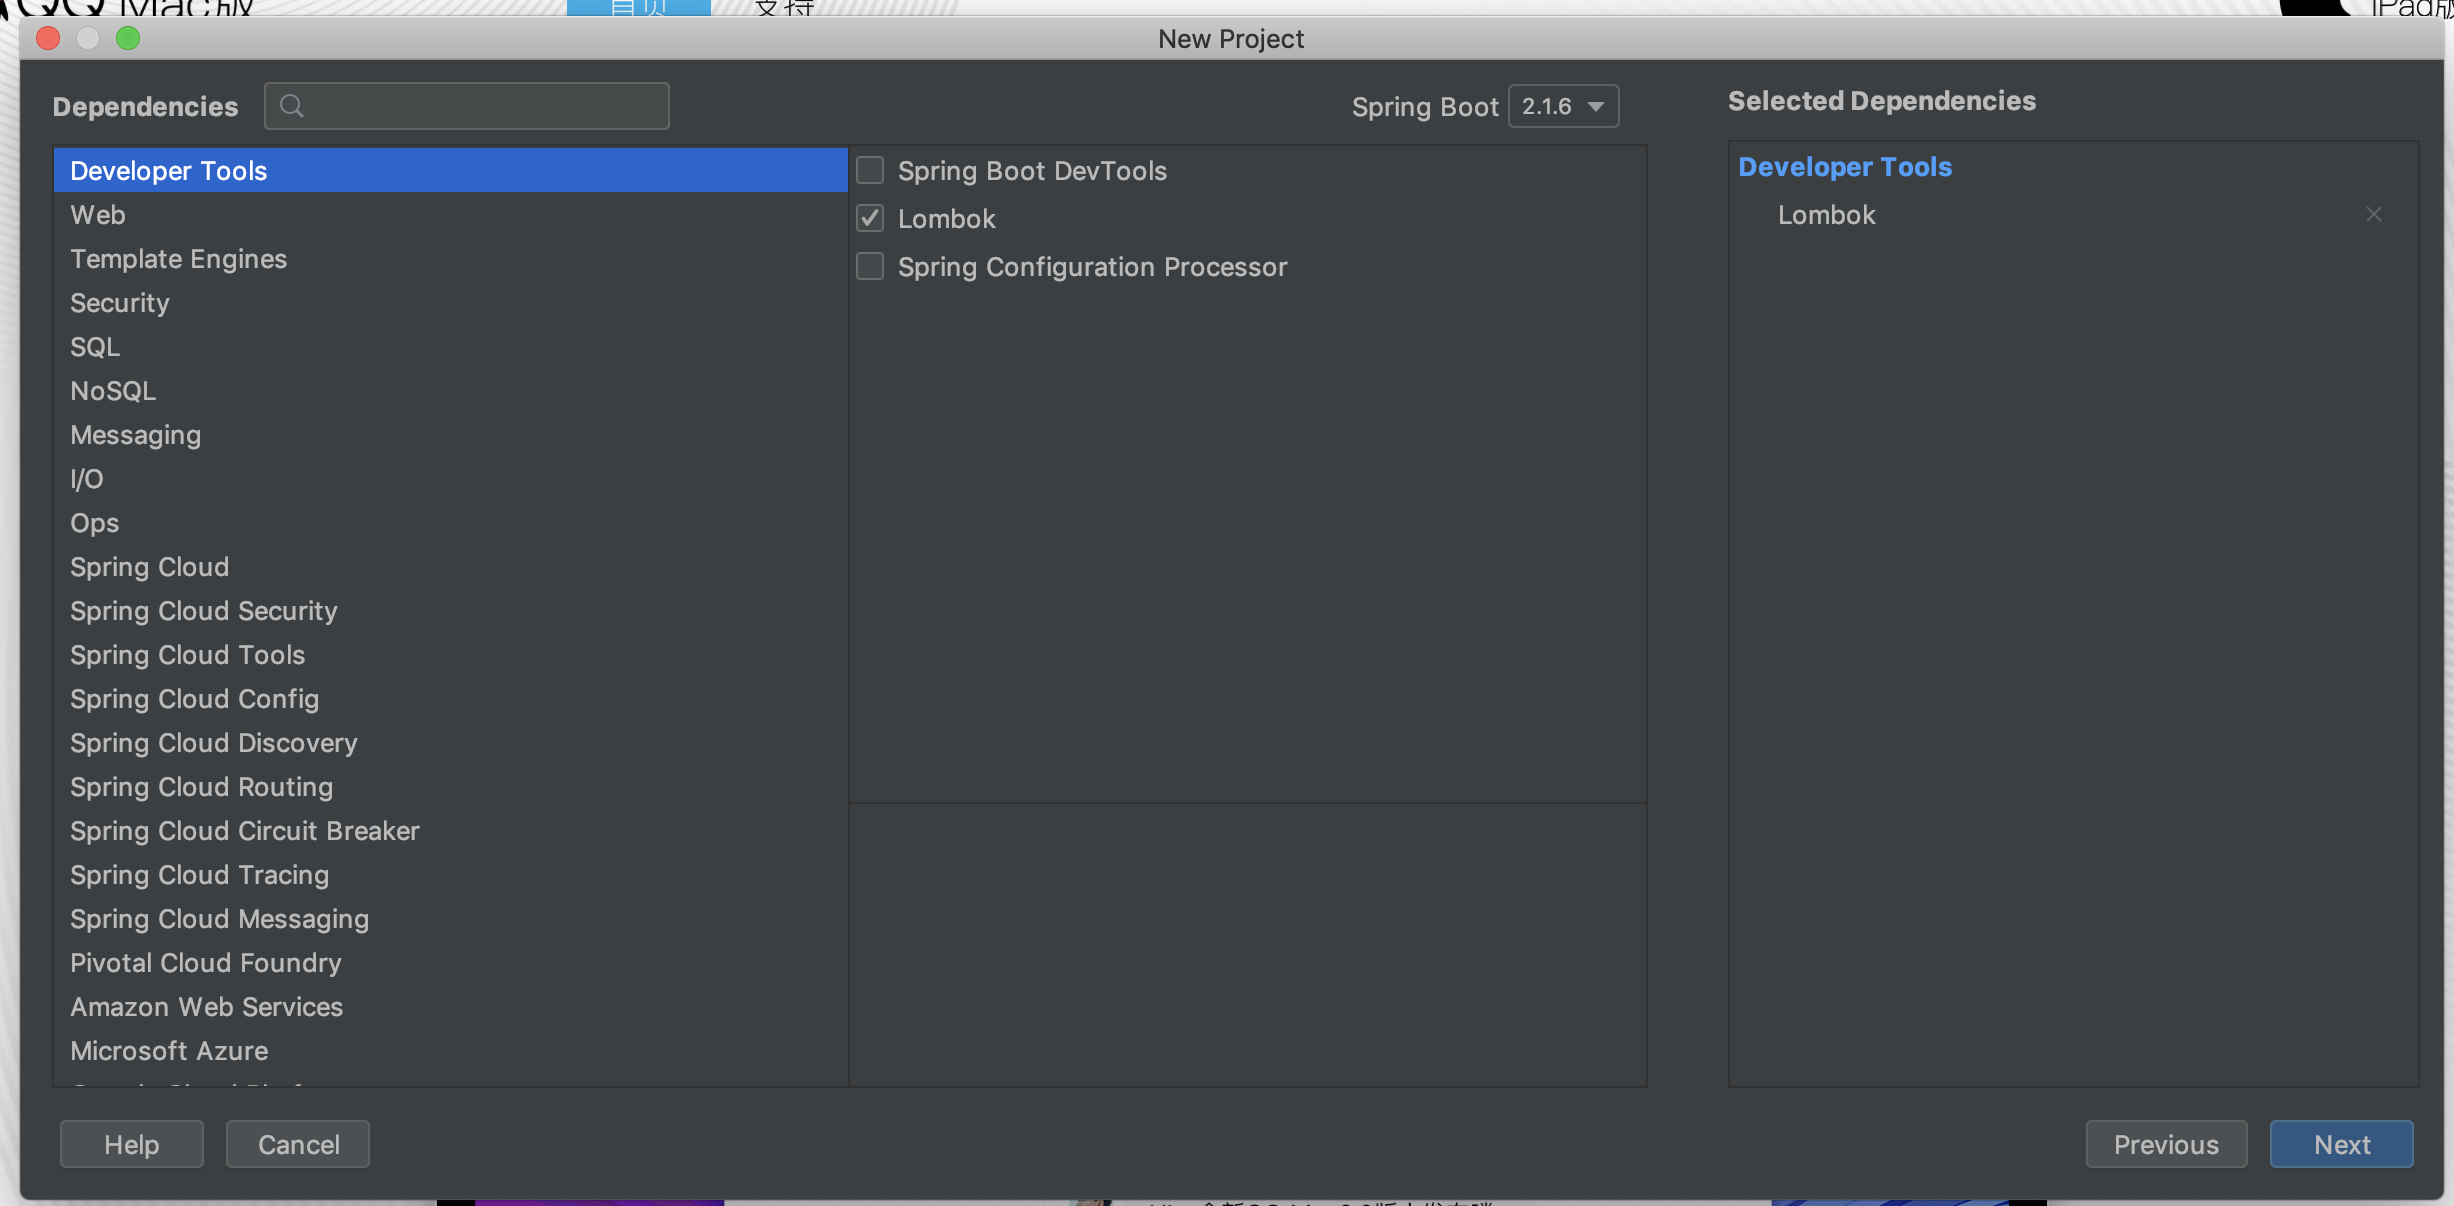
Task: Close the New Project window
Action: (x=48, y=38)
